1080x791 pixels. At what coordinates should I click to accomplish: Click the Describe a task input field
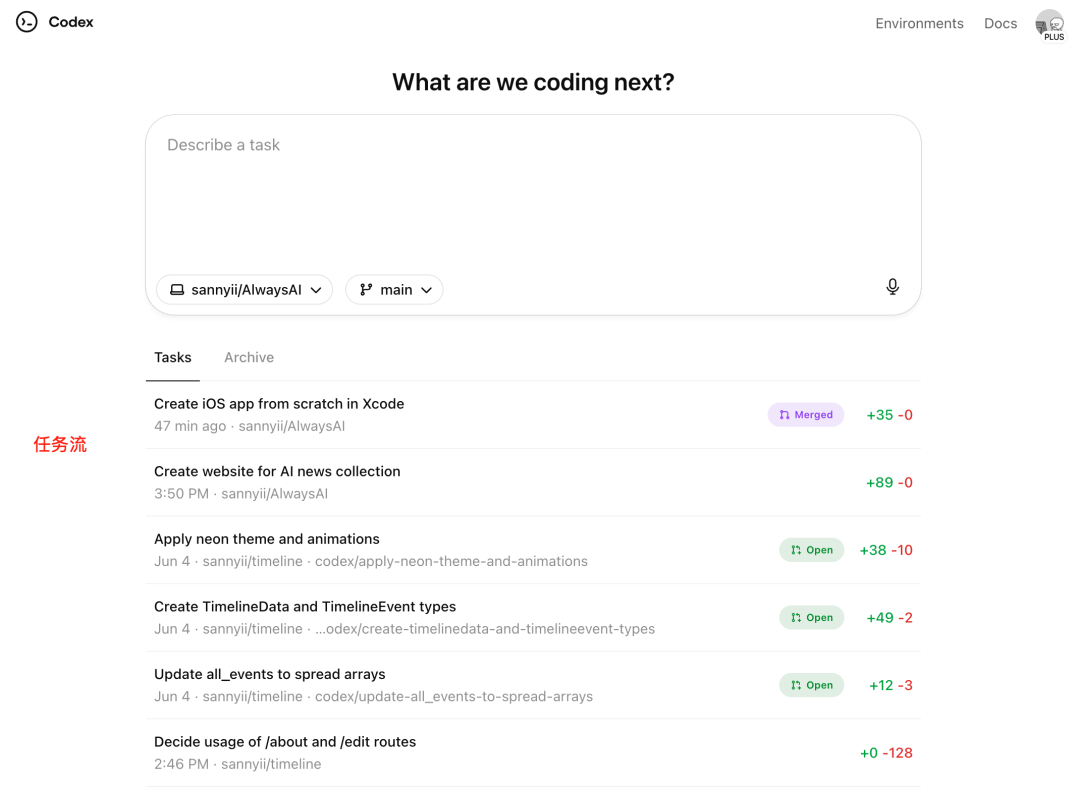532,190
